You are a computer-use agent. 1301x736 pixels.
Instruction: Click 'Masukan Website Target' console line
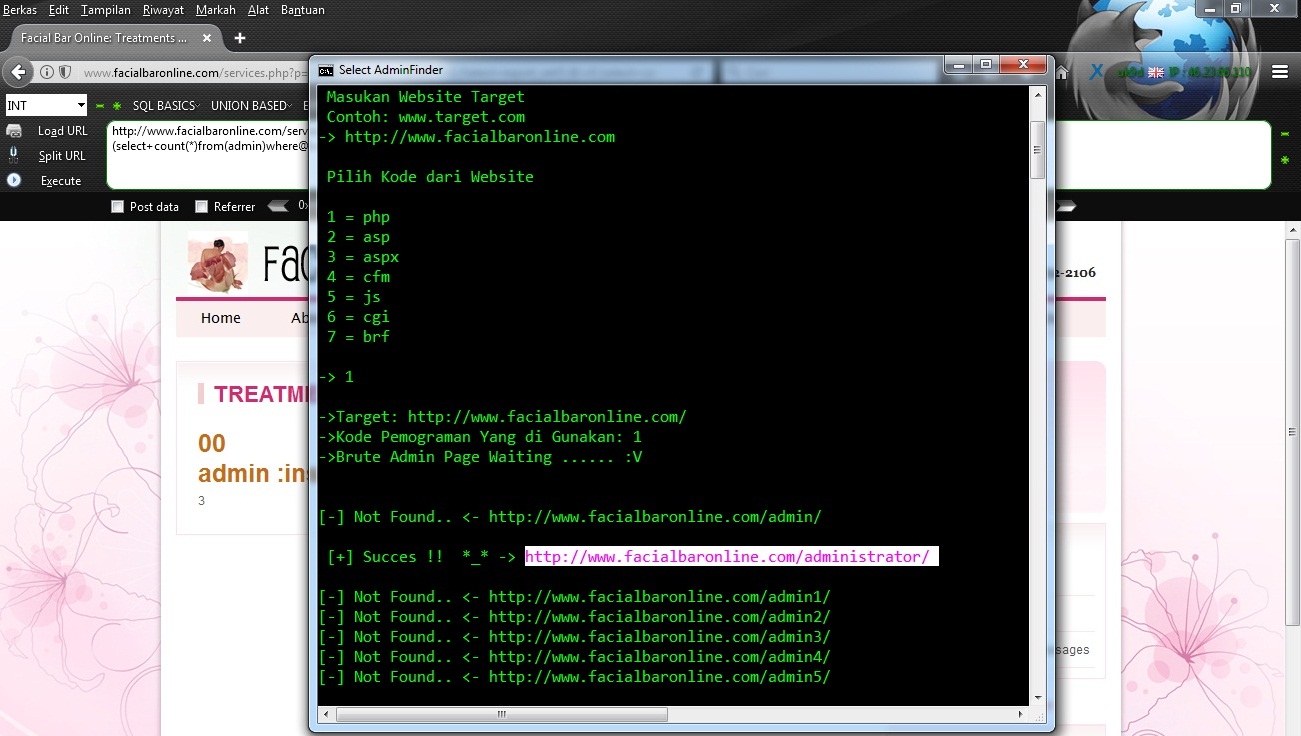pyautogui.click(x=425, y=97)
